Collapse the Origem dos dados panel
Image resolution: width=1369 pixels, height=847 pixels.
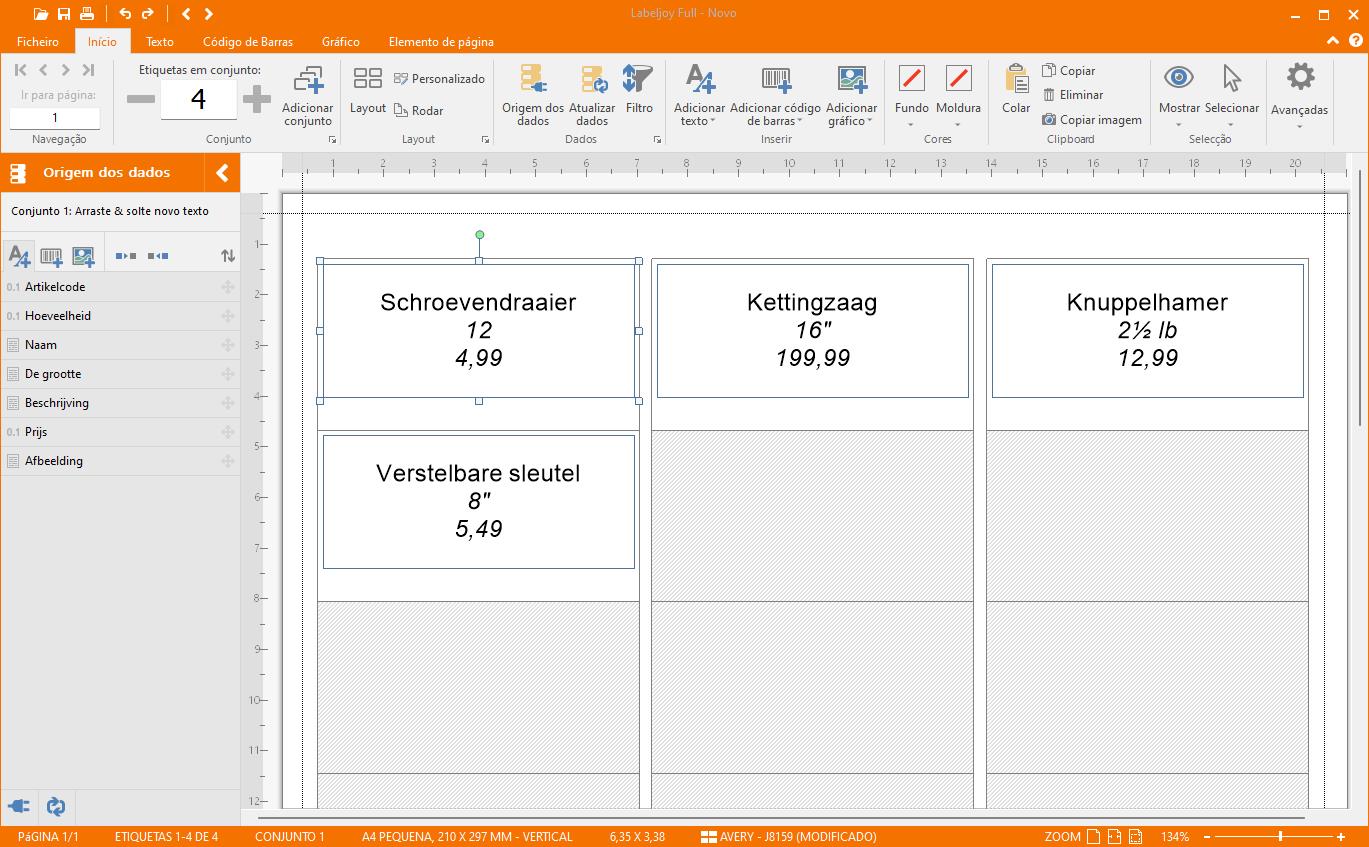[223, 173]
